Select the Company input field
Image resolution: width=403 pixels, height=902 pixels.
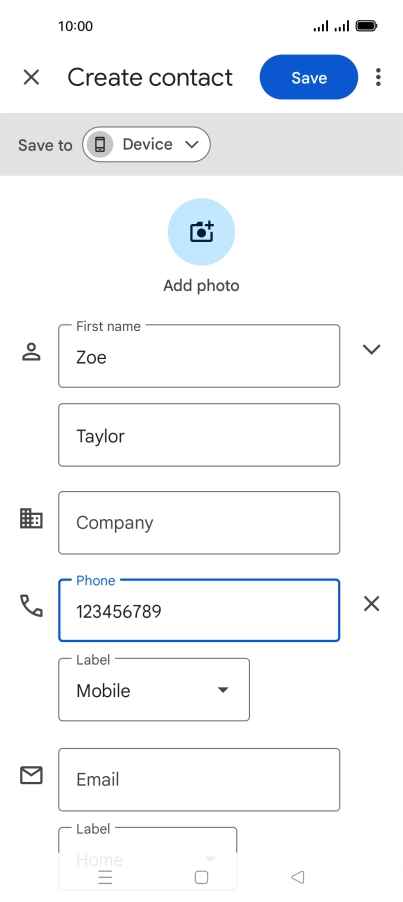click(x=199, y=523)
